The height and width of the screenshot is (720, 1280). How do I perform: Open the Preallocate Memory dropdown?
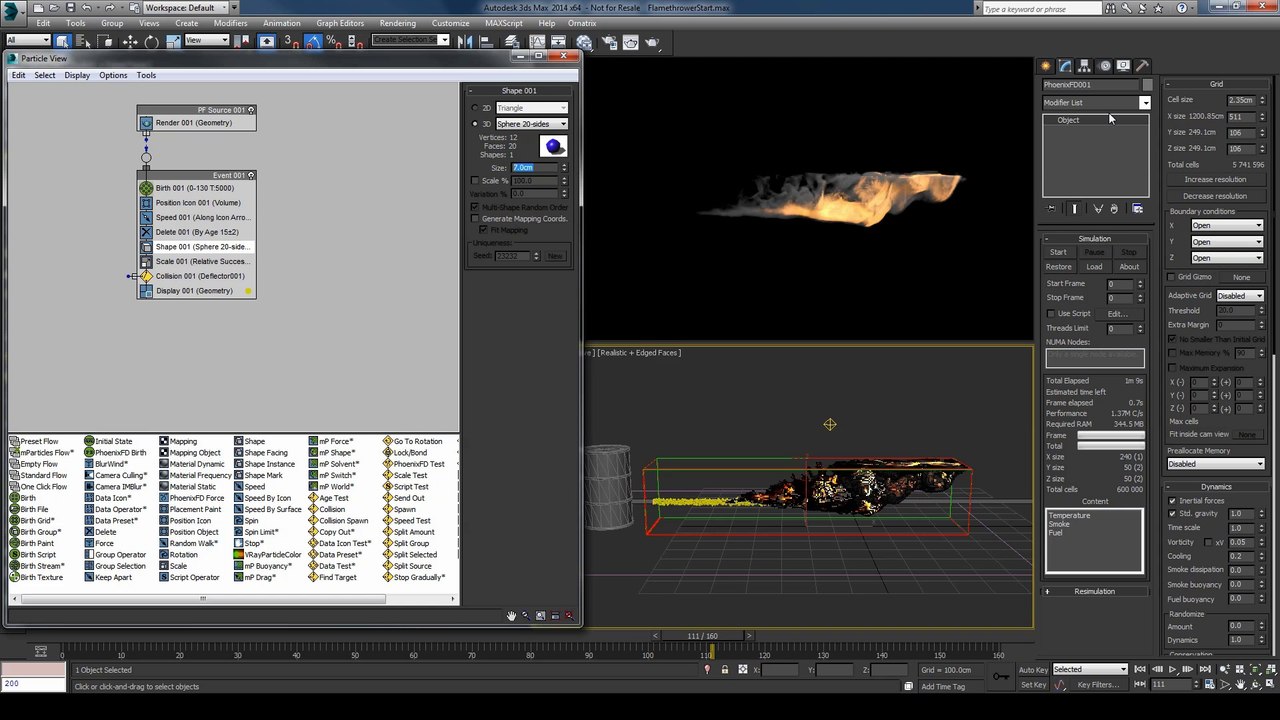pos(1215,464)
